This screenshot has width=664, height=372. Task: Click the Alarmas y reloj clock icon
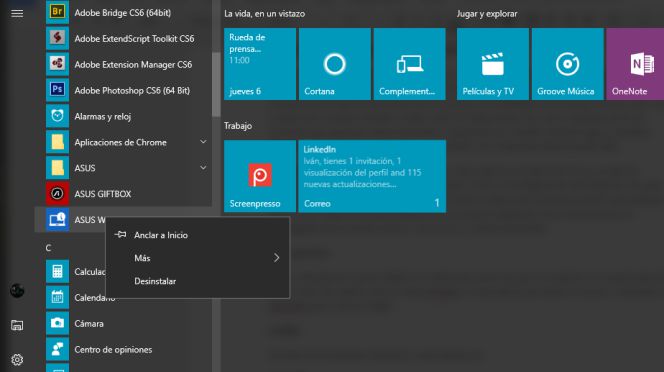57,116
